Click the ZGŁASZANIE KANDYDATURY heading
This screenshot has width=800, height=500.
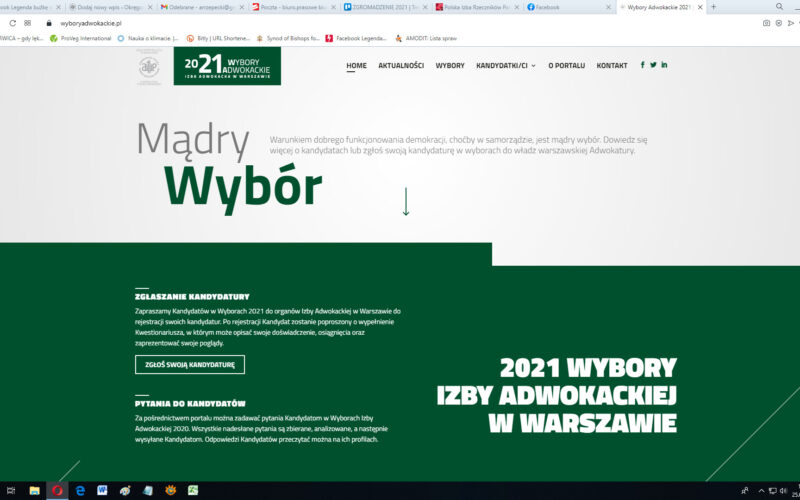[192, 296]
